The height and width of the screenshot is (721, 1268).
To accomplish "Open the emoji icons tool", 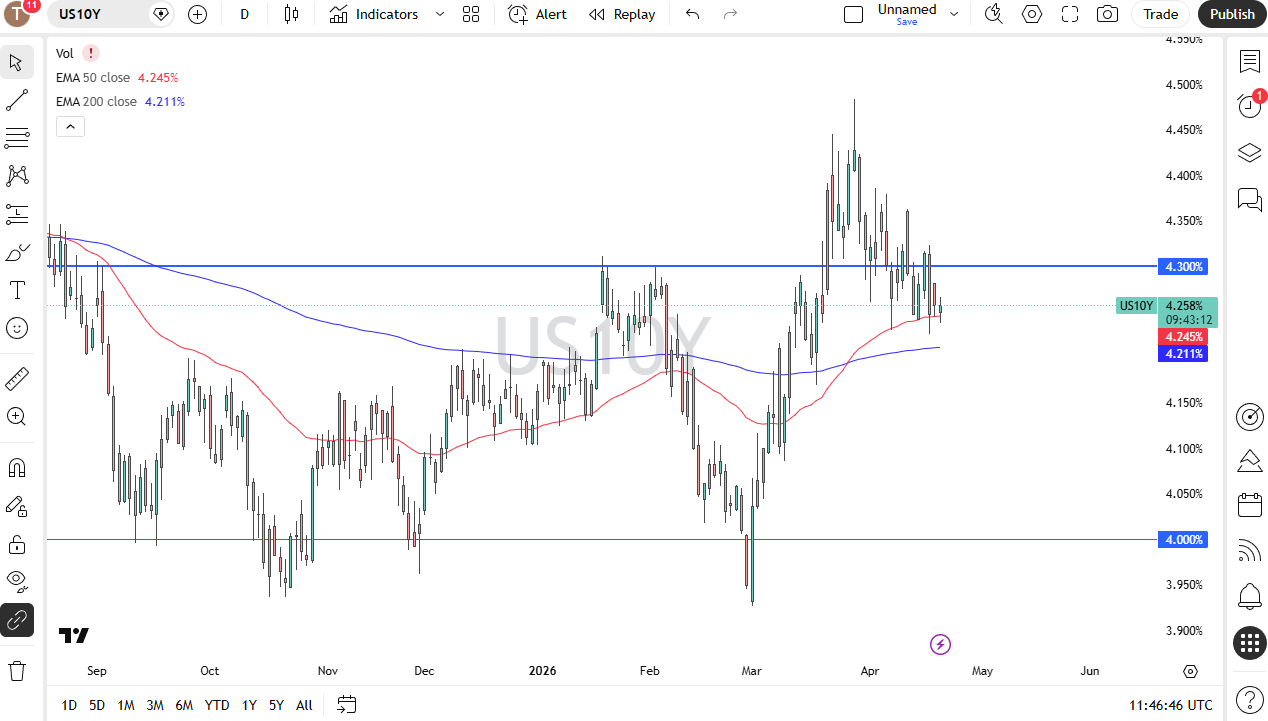I will click(x=17, y=328).
